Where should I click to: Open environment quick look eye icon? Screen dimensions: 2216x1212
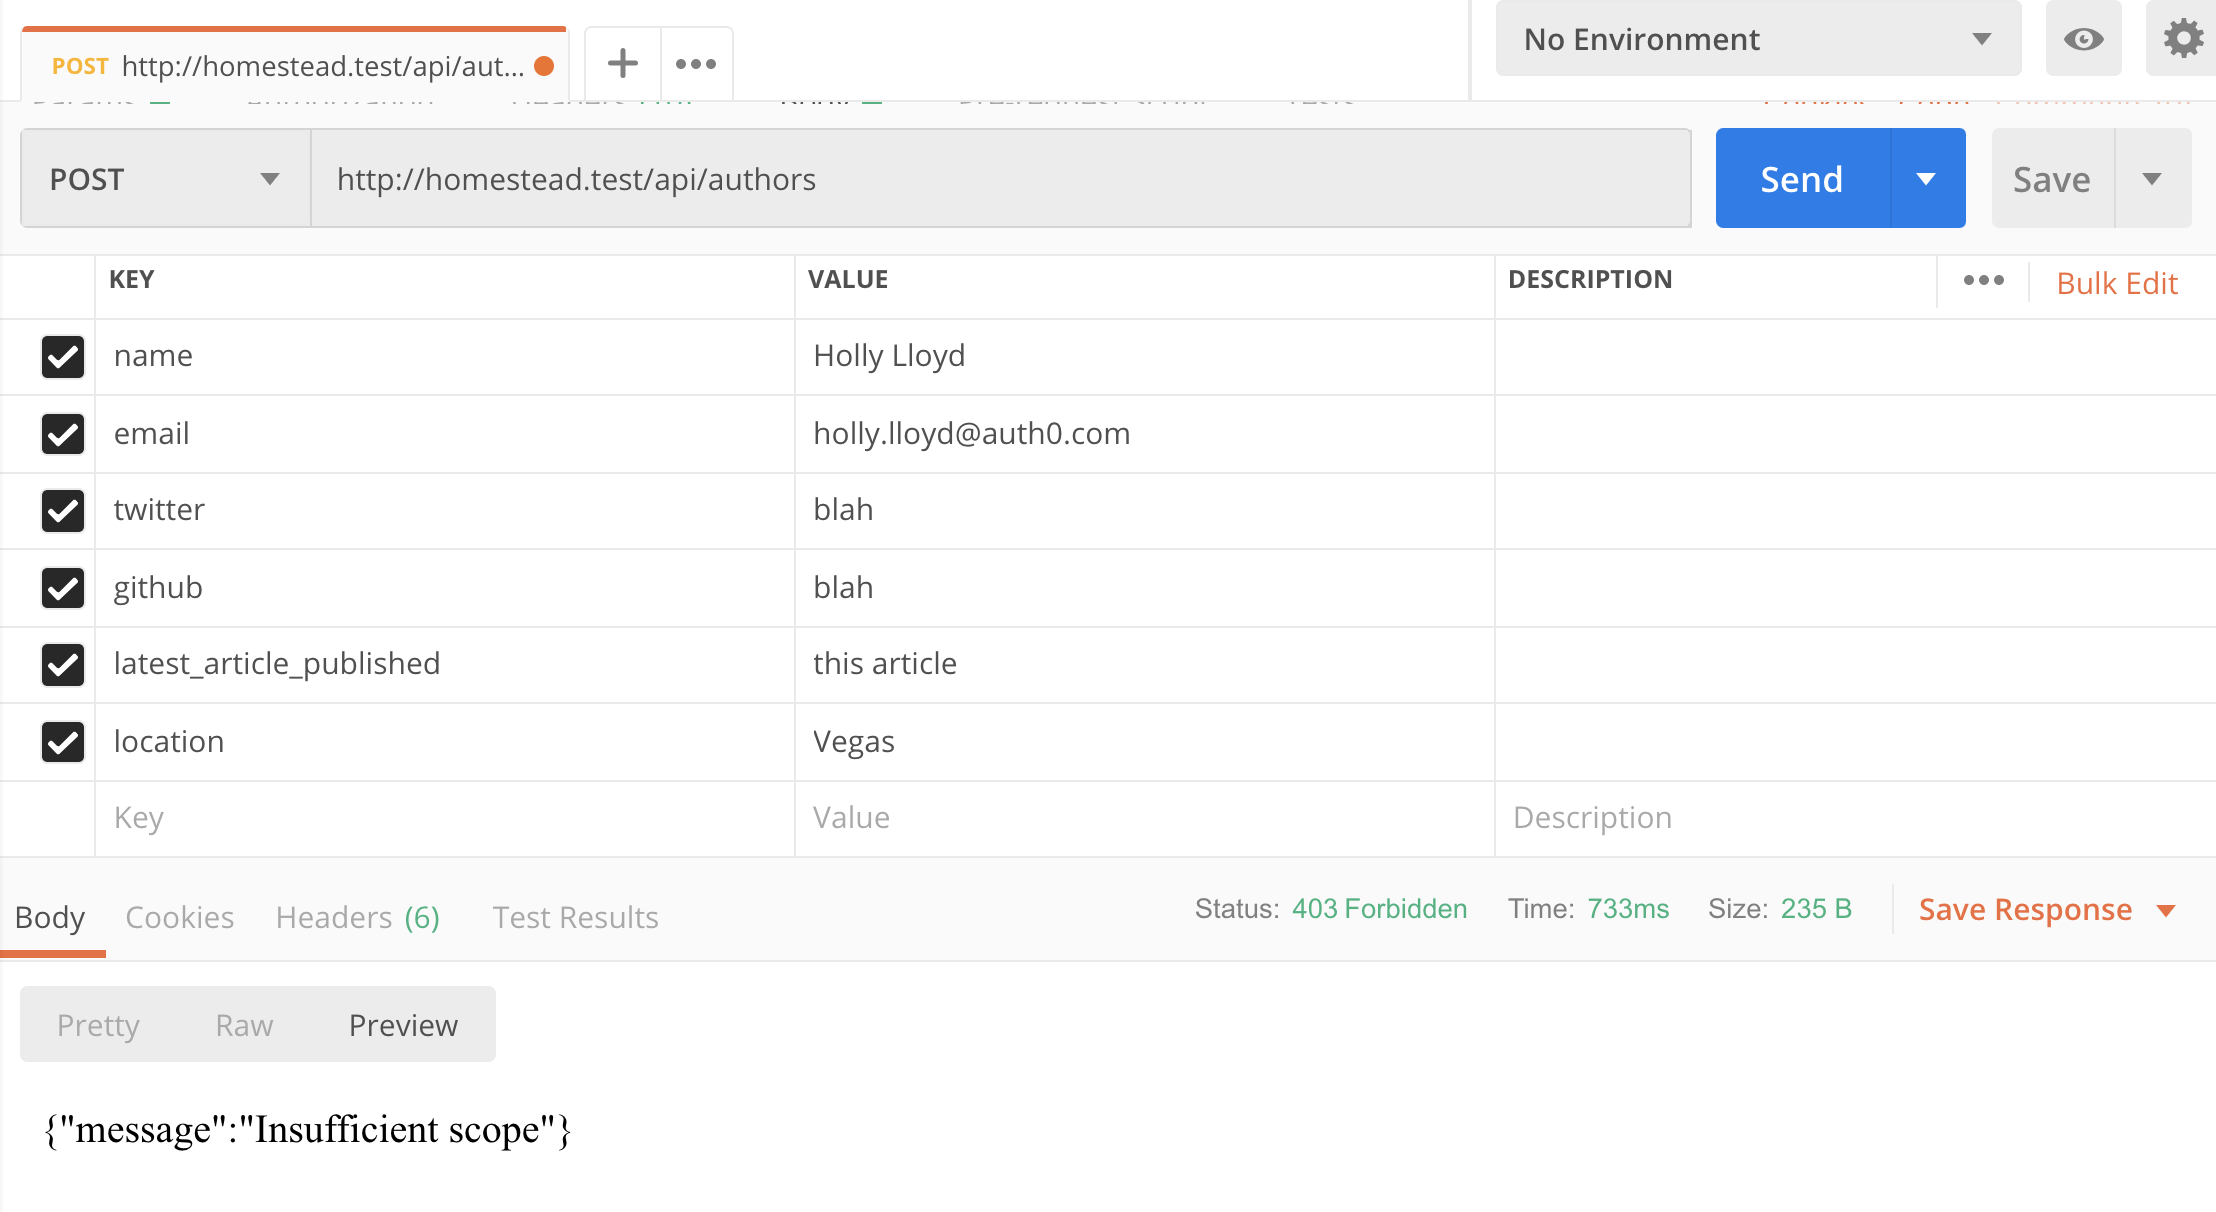tap(2083, 40)
